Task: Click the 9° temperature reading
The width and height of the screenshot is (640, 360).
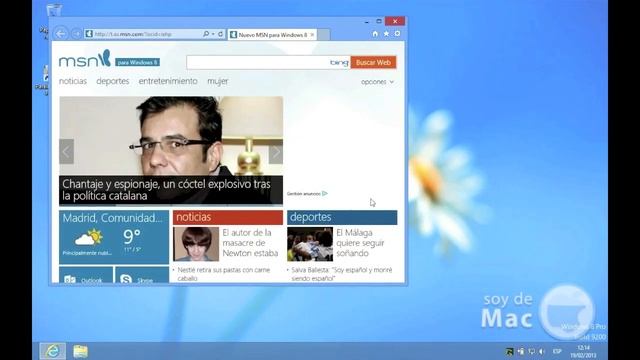Action: pos(131,236)
